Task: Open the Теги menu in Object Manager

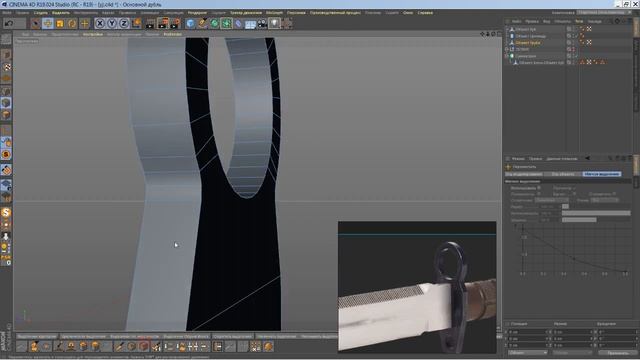Action: 579,21
